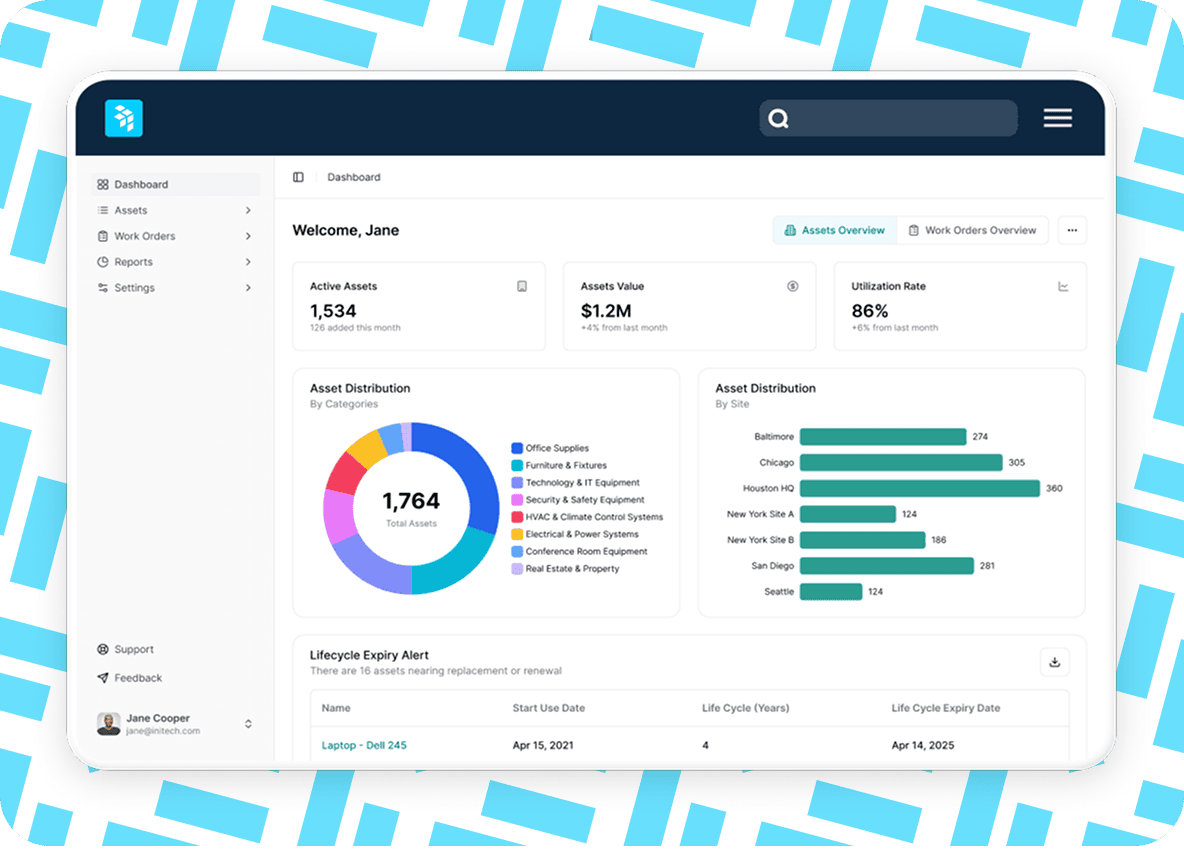The width and height of the screenshot is (1184, 854).
Task: Click the app logo in the top bar
Action: (124, 118)
